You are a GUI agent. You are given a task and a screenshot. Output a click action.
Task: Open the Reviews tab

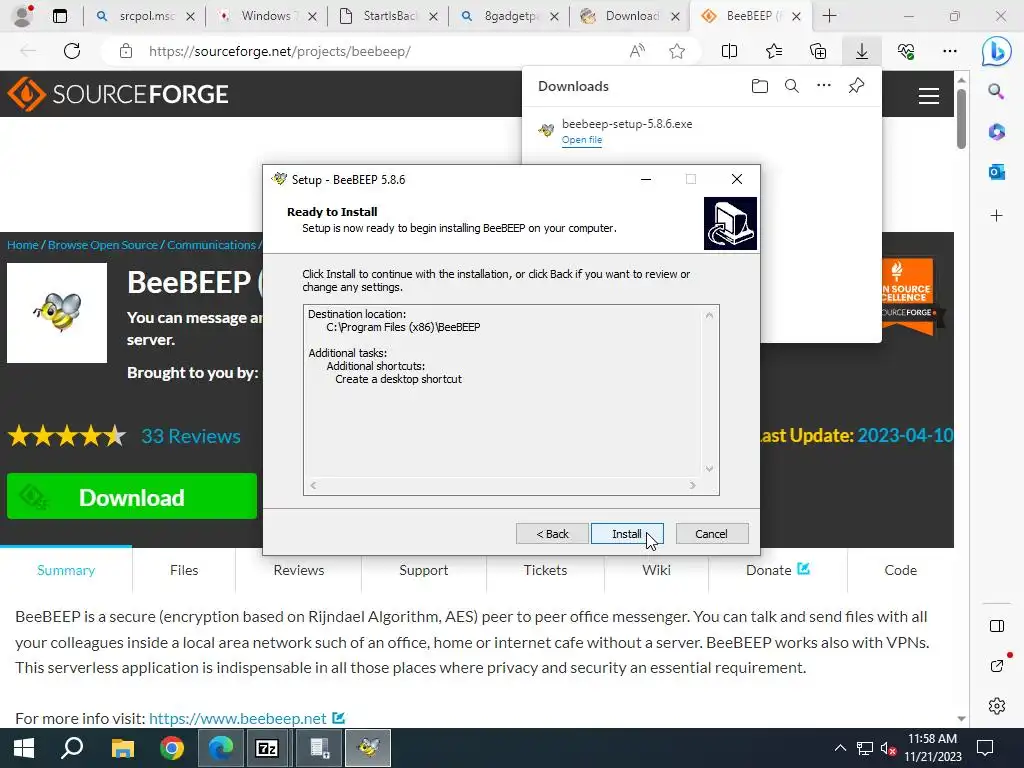(x=298, y=570)
